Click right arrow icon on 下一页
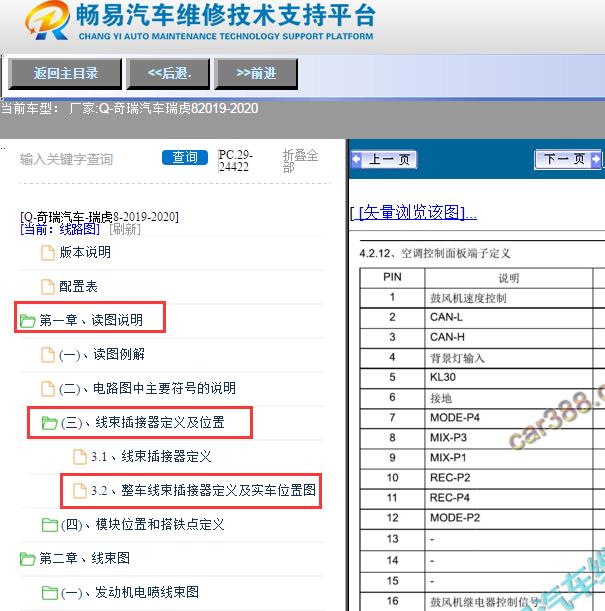The width and height of the screenshot is (605, 611). click(596, 159)
